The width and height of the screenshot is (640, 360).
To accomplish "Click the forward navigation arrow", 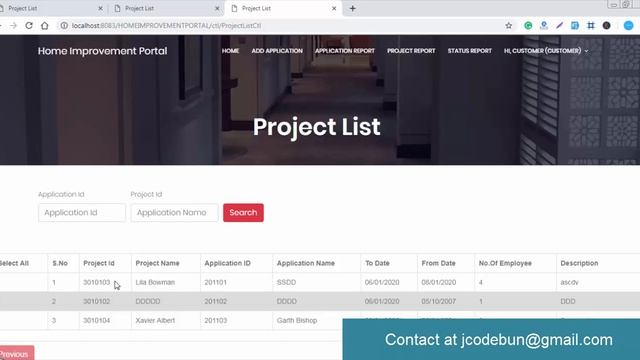I will (13, 25).
